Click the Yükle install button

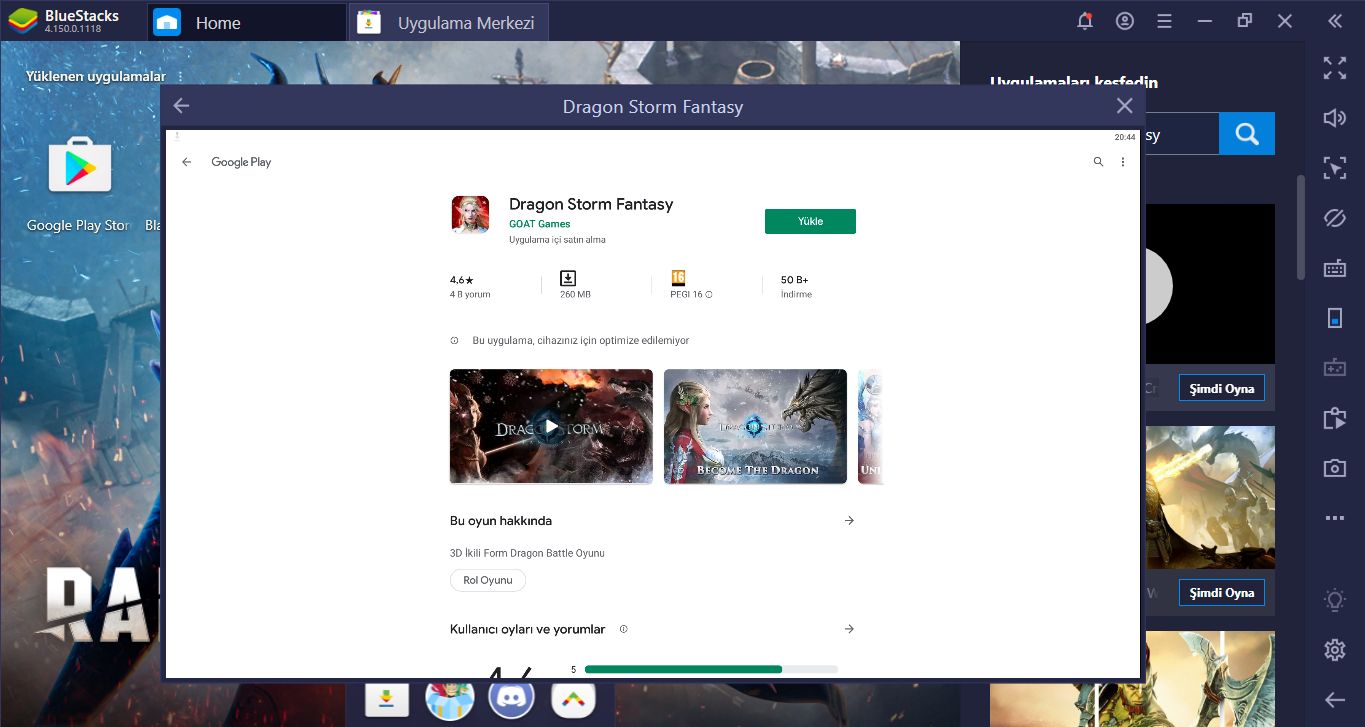click(x=810, y=221)
